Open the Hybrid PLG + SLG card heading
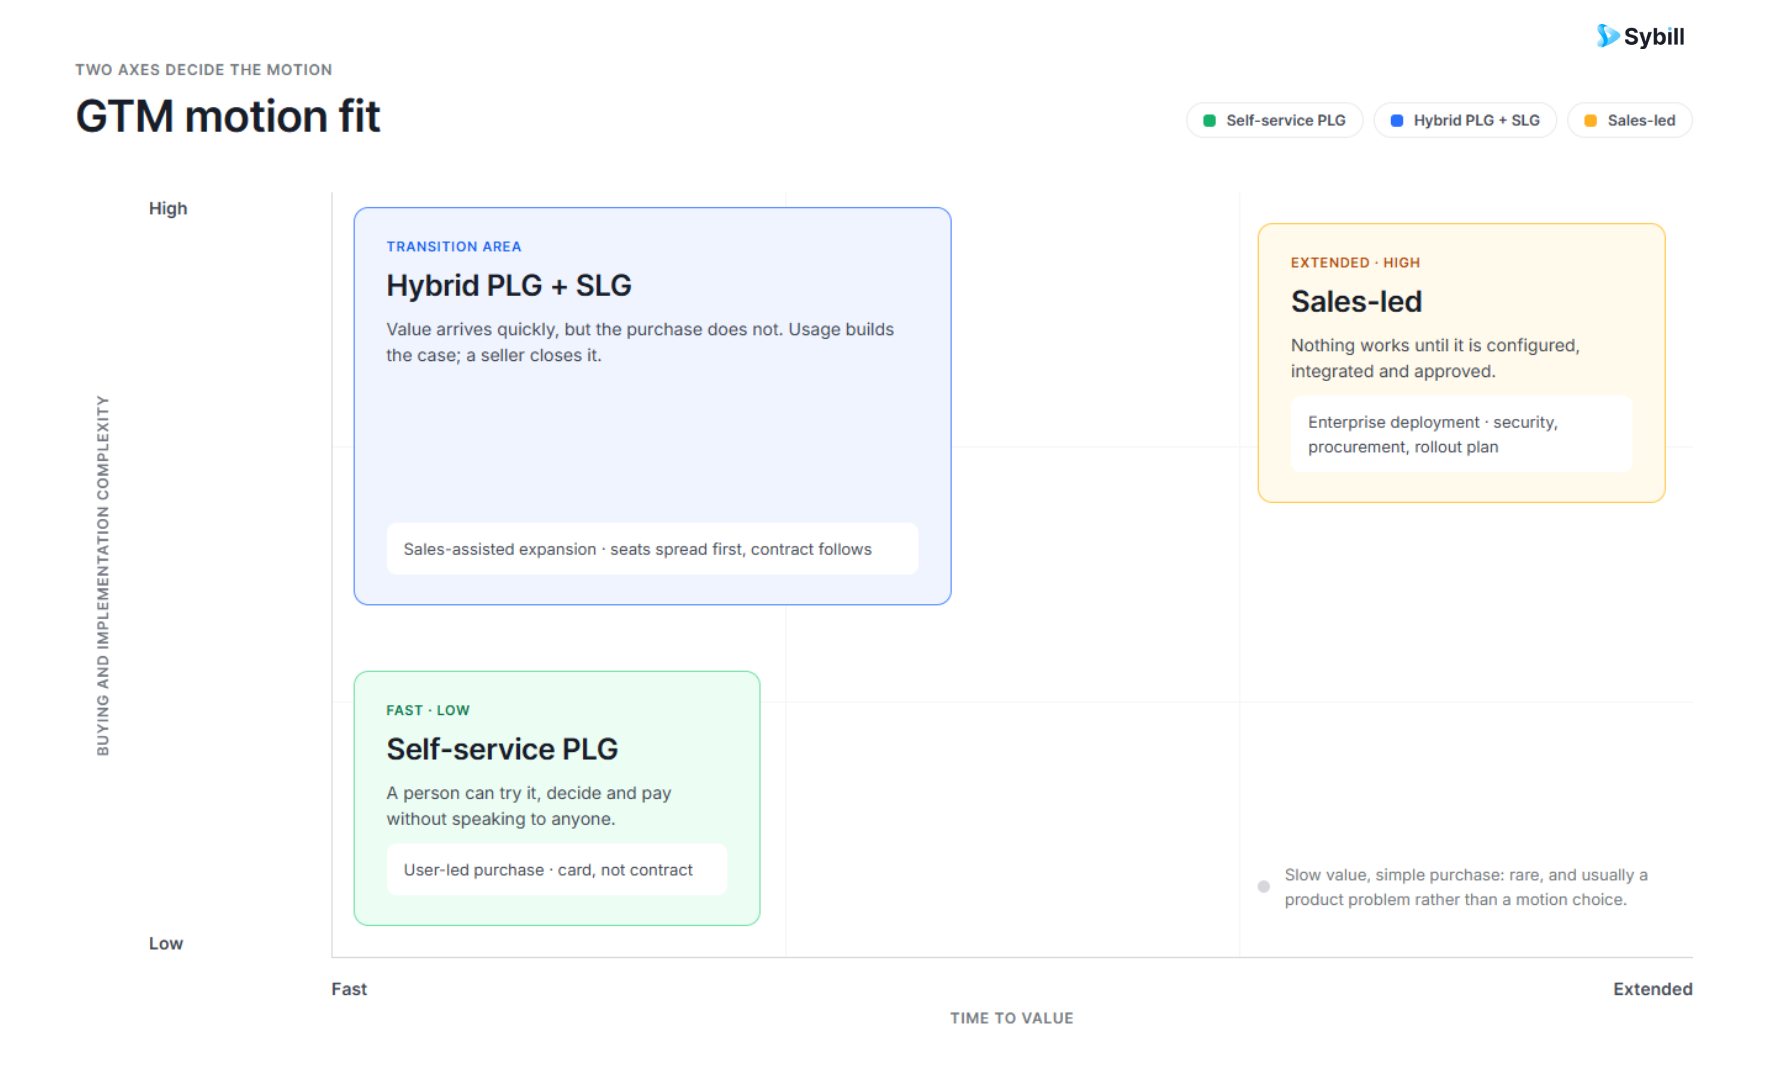Screen dimensions: 1780x1080 click(x=509, y=286)
